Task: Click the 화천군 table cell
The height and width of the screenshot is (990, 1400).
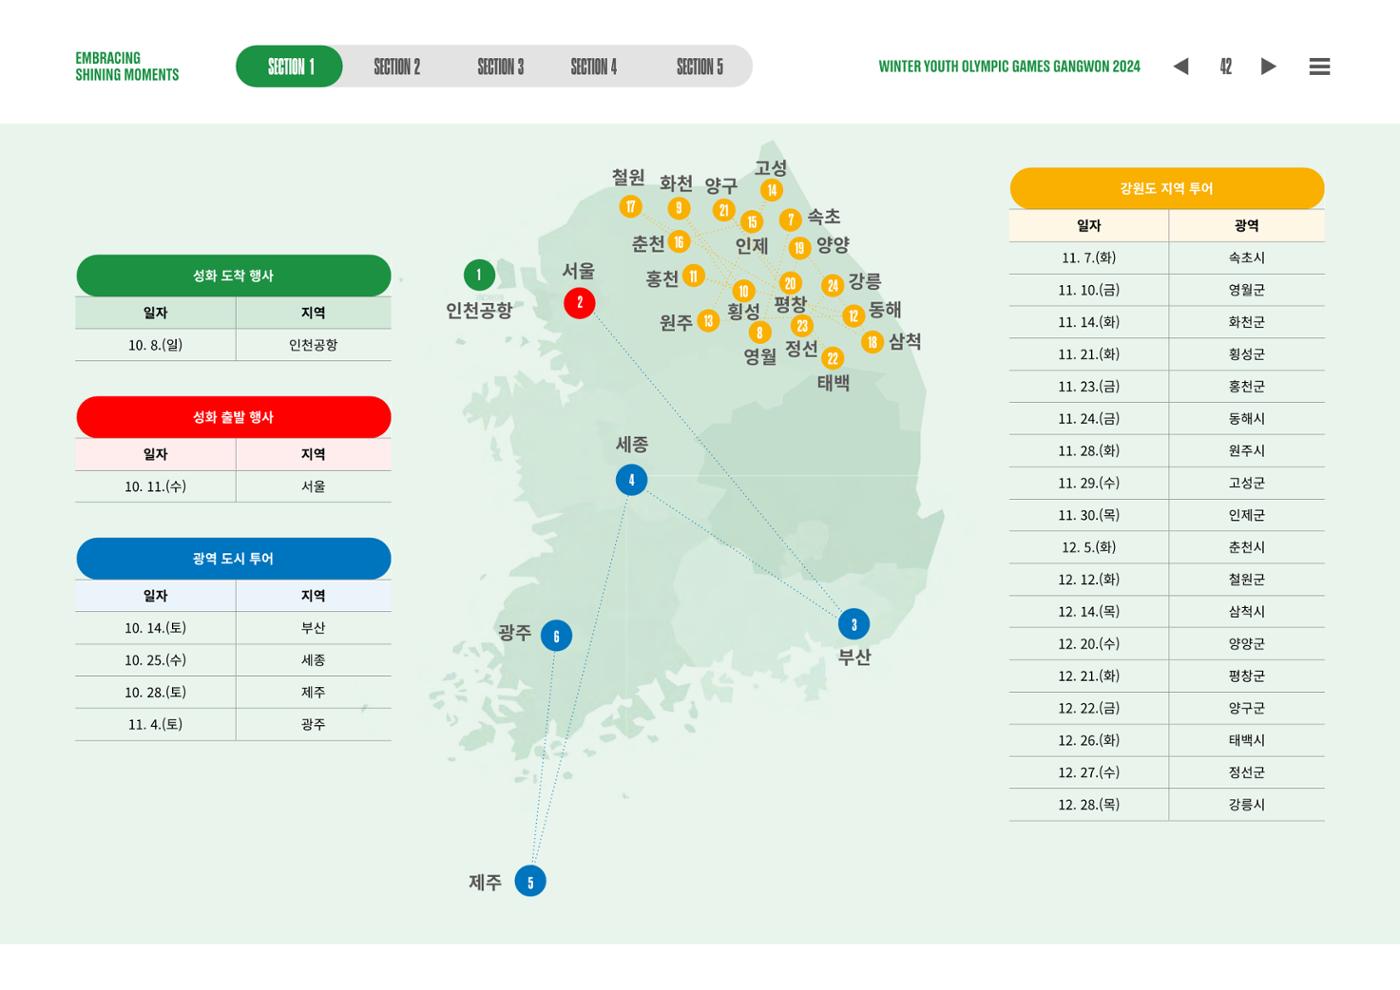Action: pos(1247,322)
